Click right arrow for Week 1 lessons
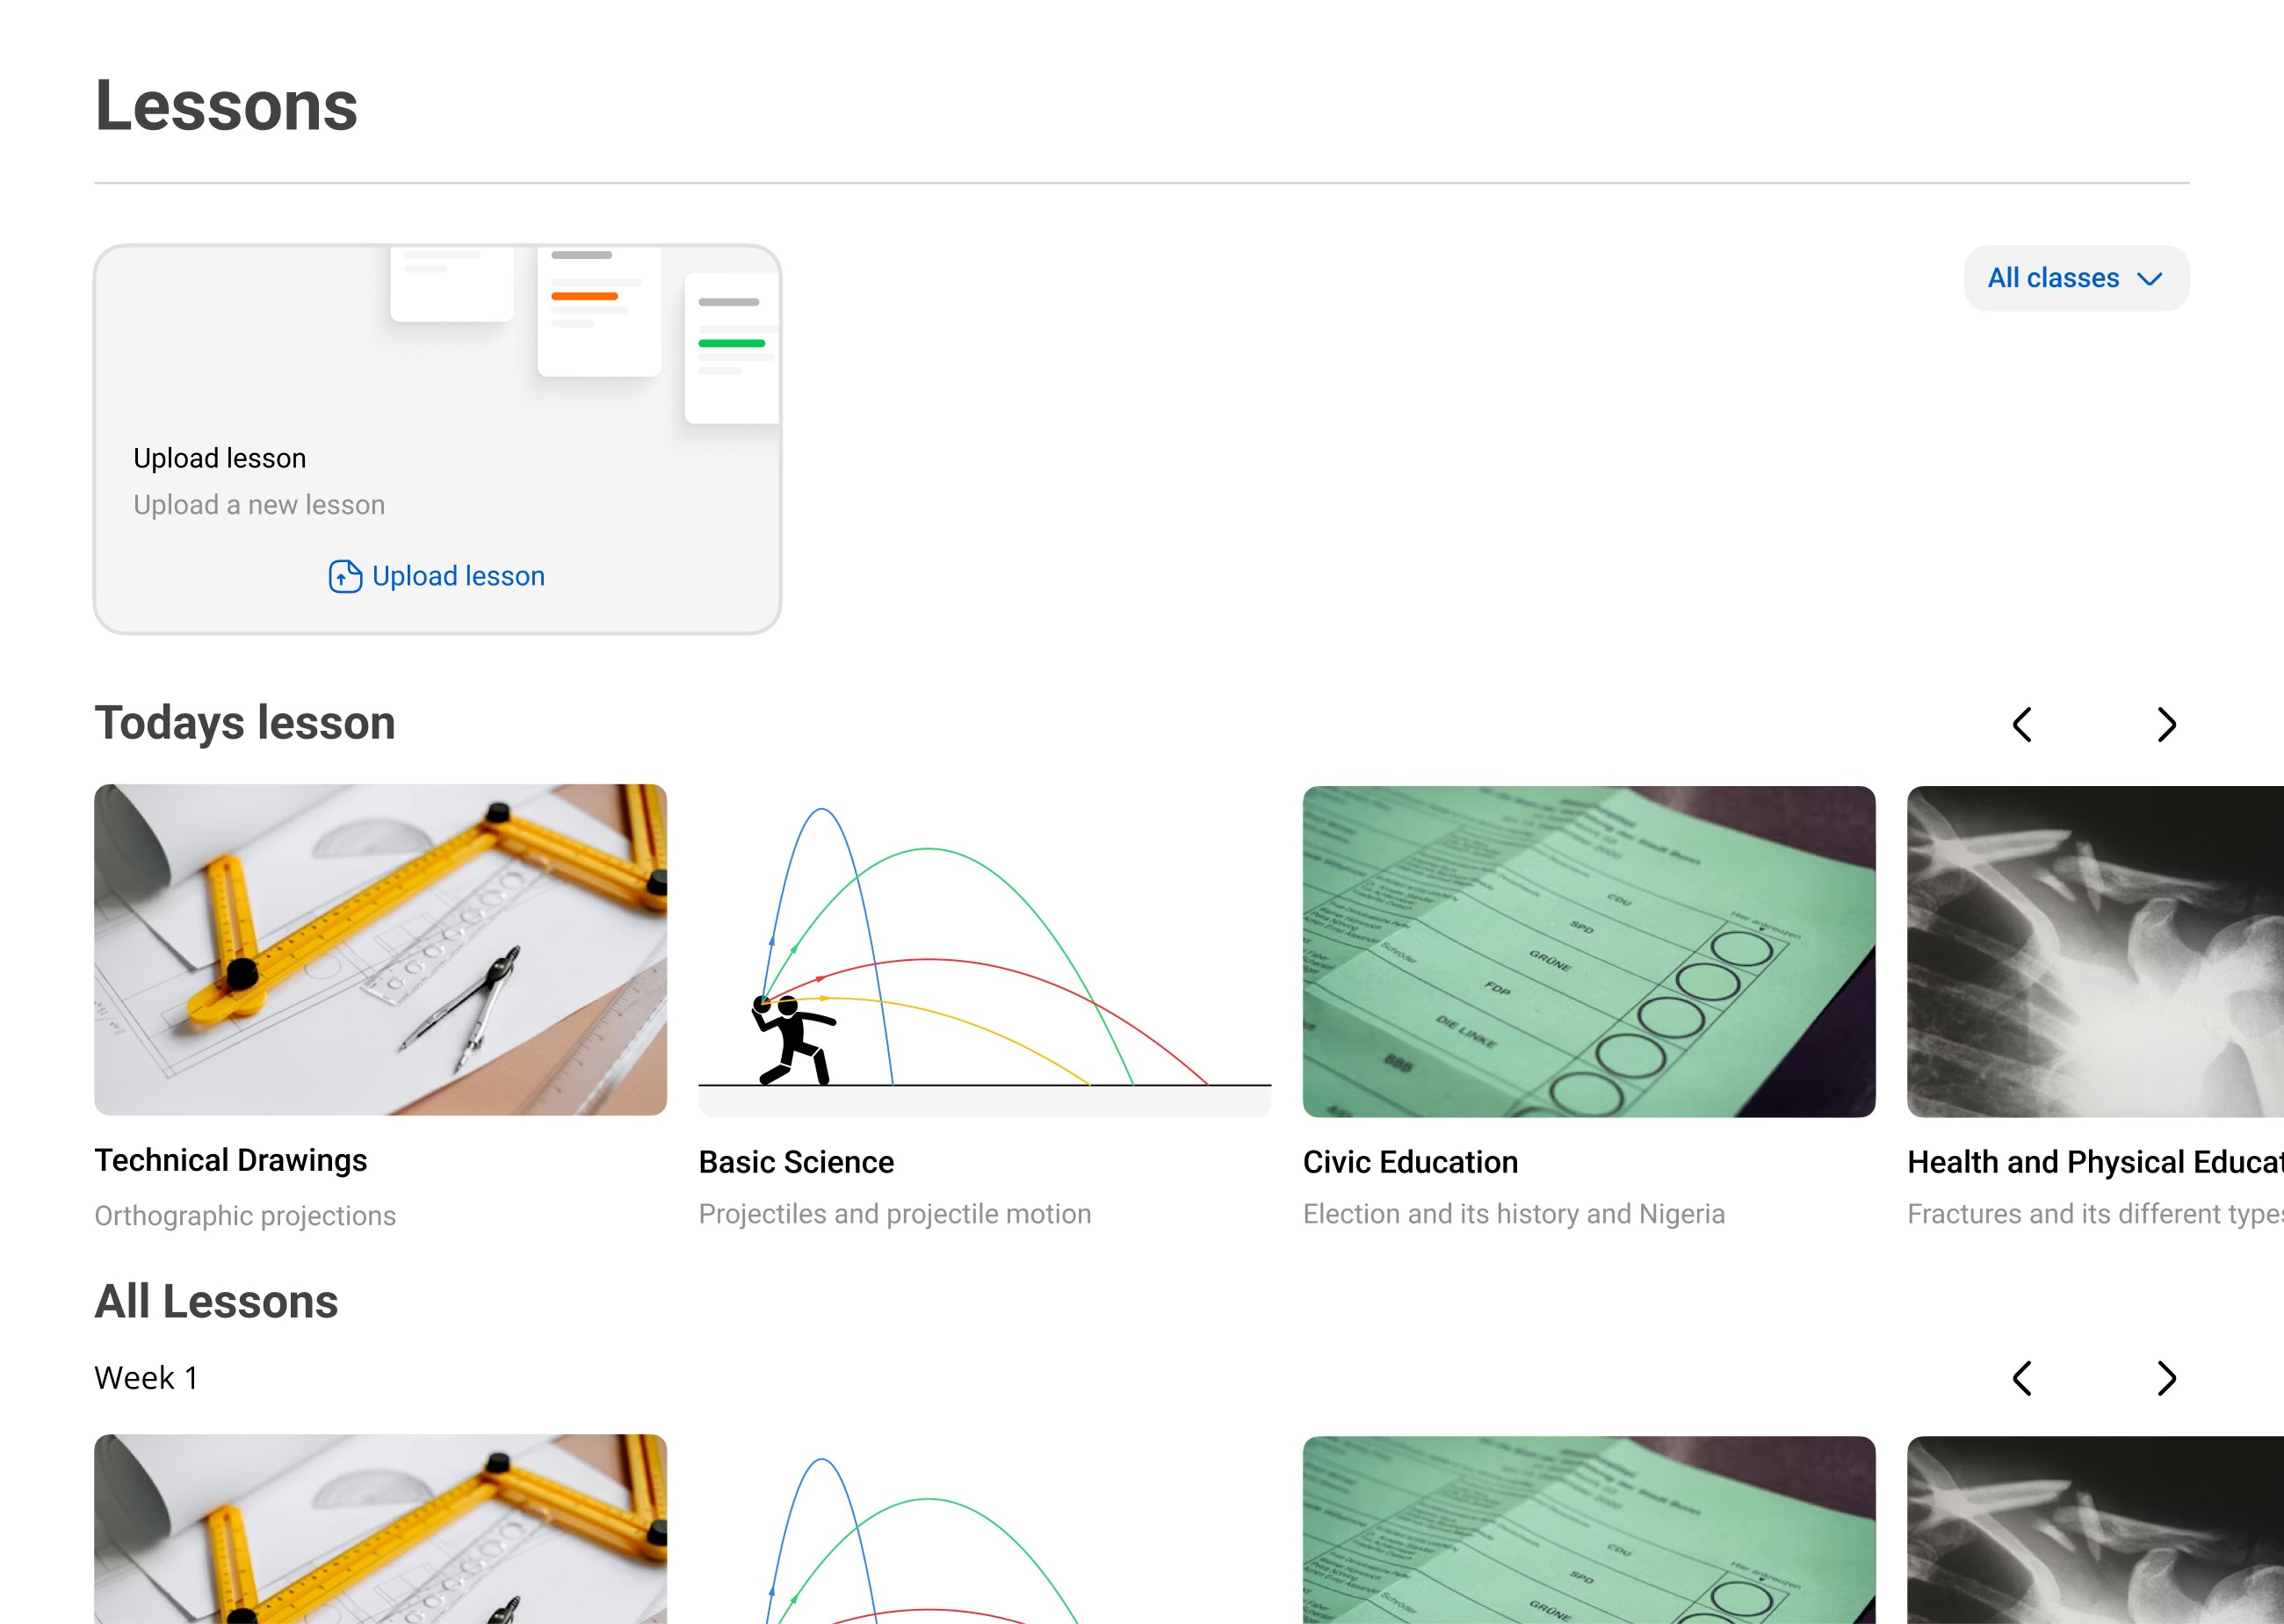This screenshot has height=1624, width=2284. click(2166, 1378)
